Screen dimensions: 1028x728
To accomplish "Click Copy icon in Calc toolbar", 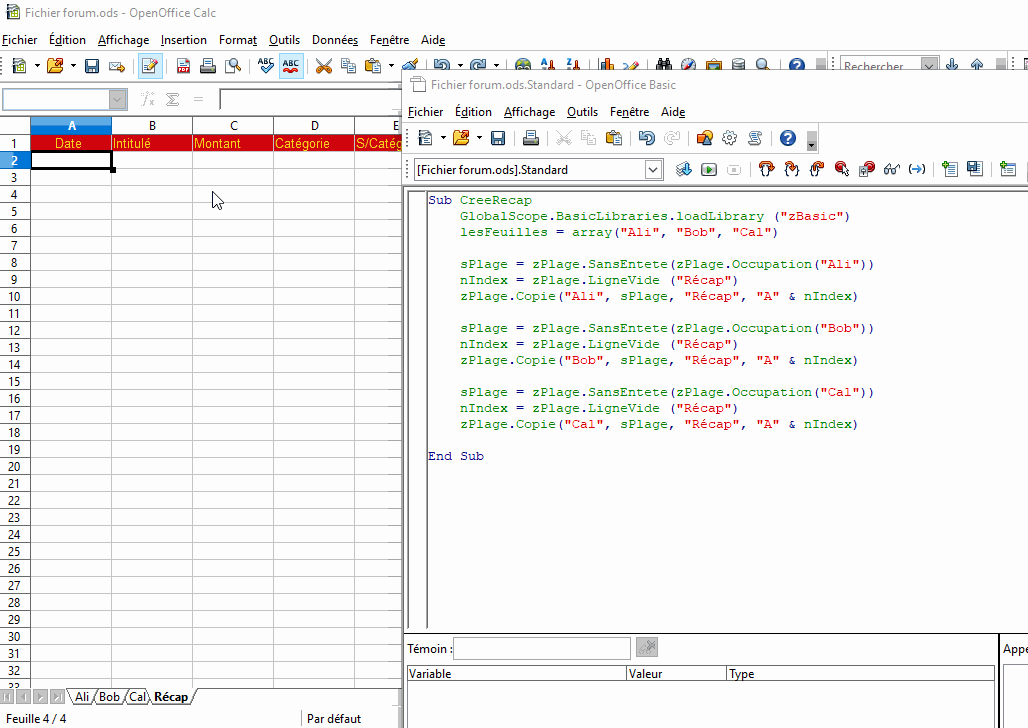I will [348, 66].
